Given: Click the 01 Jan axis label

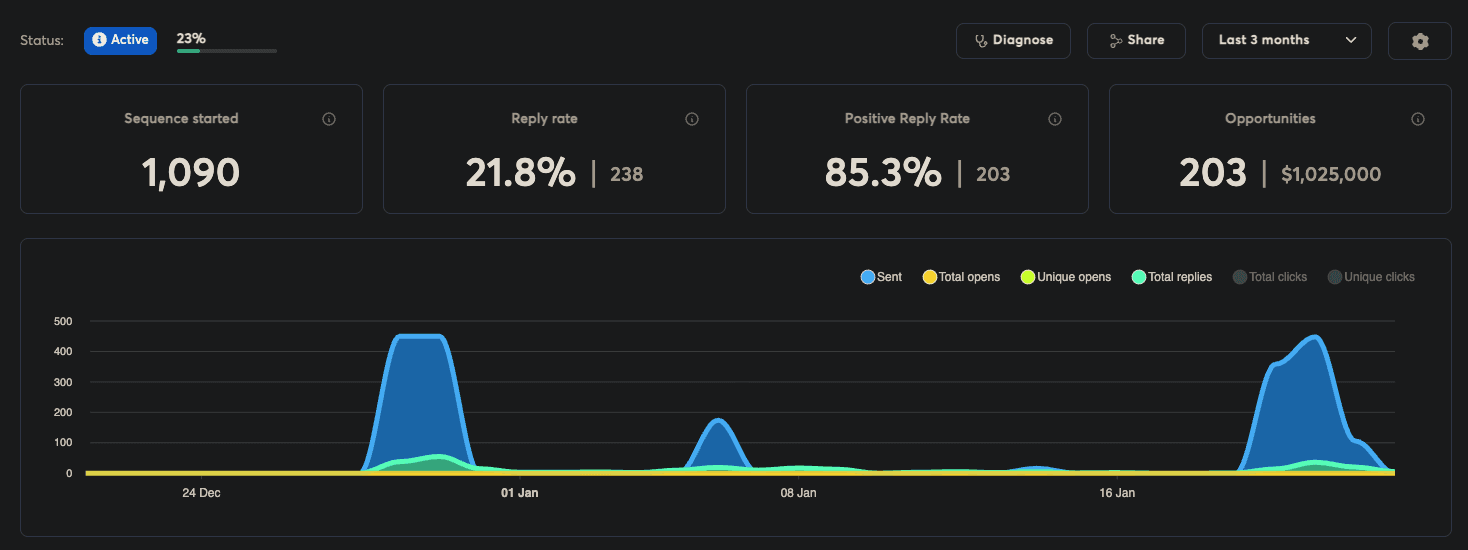Looking at the screenshot, I should pos(520,493).
